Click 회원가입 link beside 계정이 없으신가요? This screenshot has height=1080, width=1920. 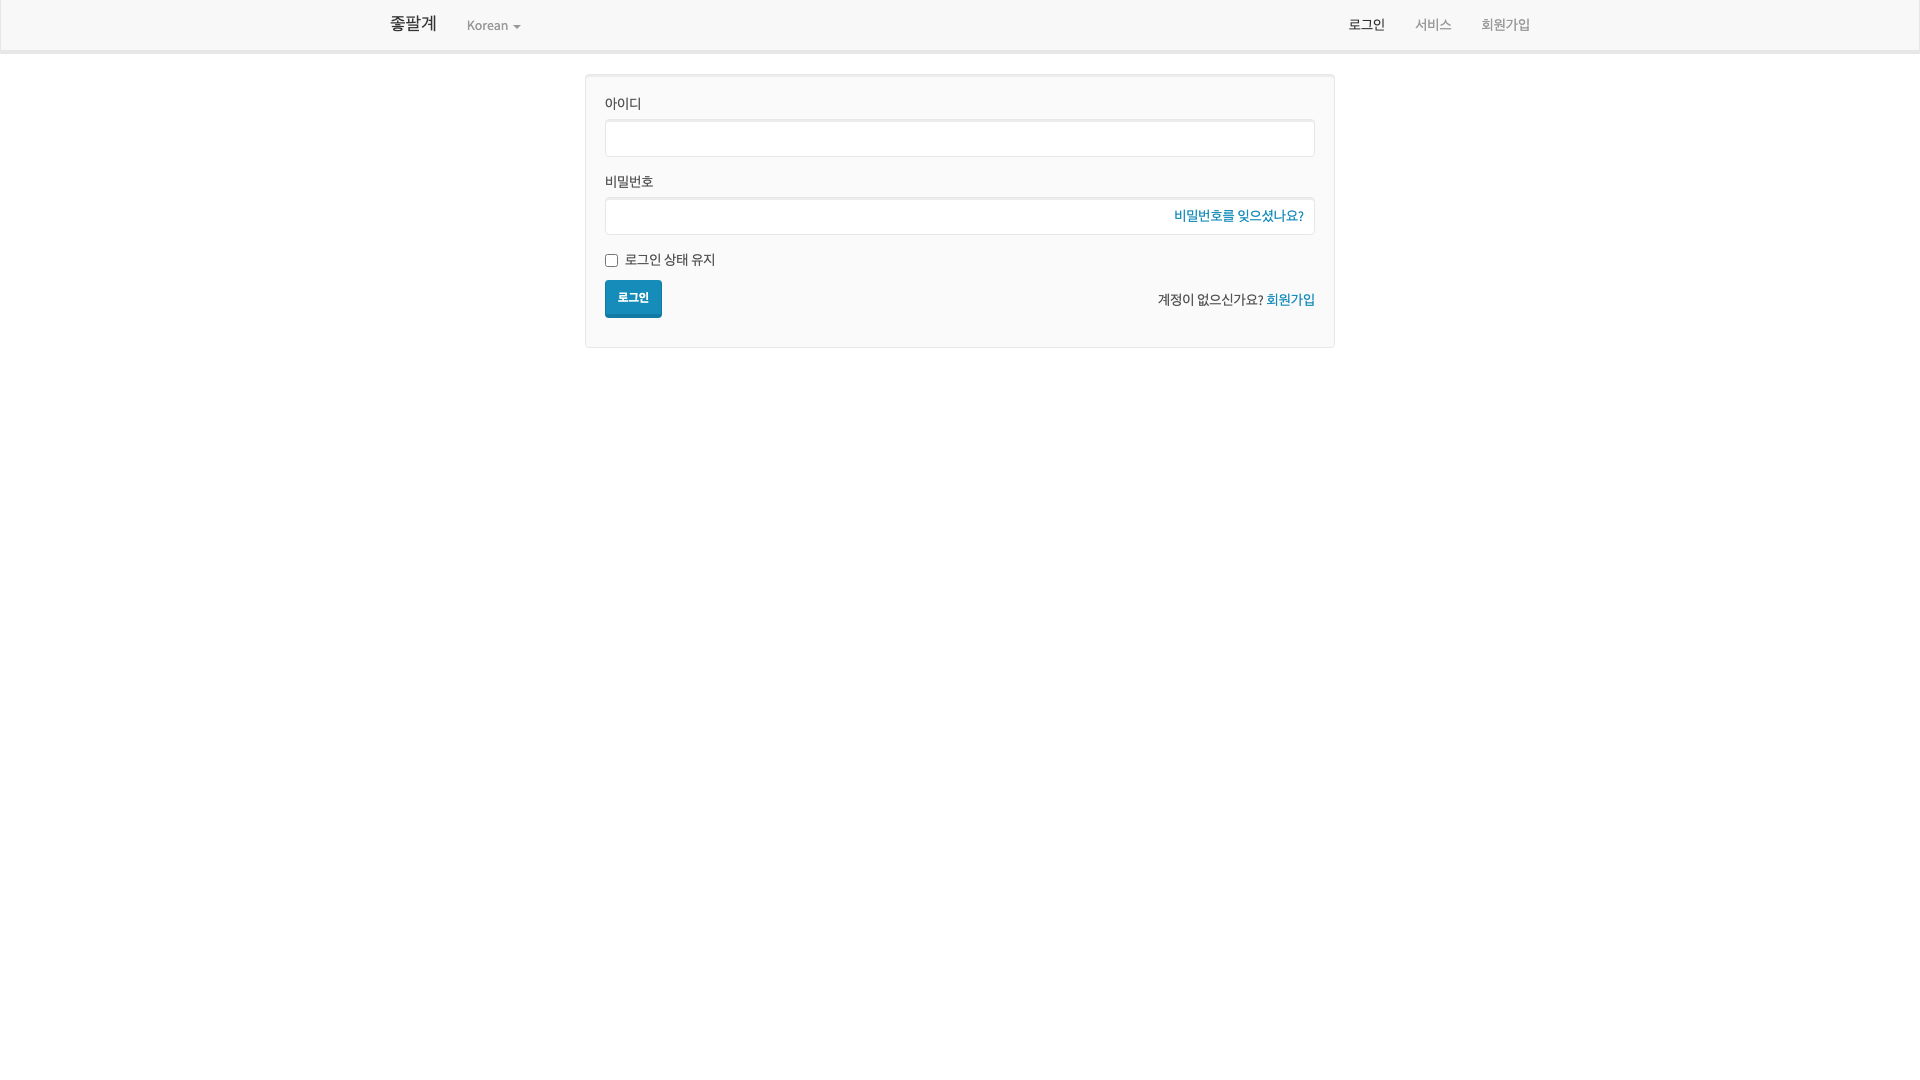1290,300
